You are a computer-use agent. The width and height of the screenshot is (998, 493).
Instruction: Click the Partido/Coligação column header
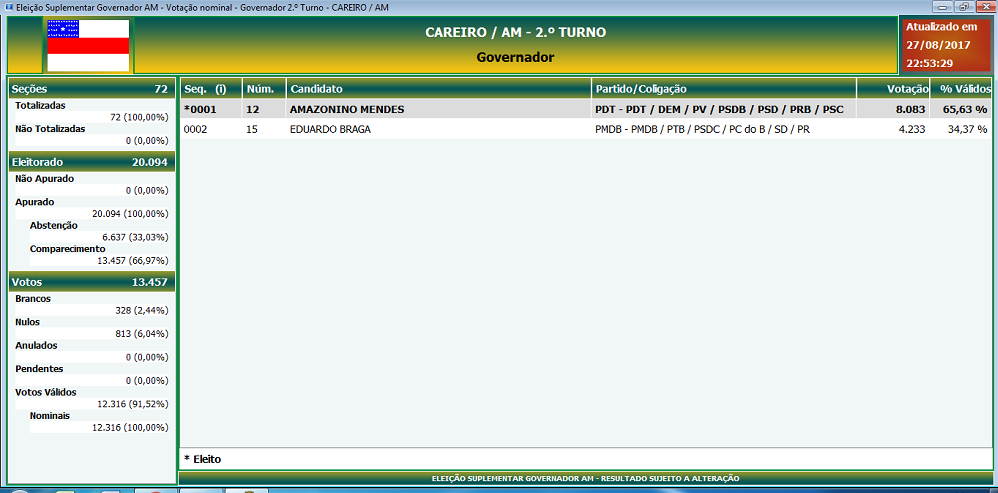(x=723, y=89)
